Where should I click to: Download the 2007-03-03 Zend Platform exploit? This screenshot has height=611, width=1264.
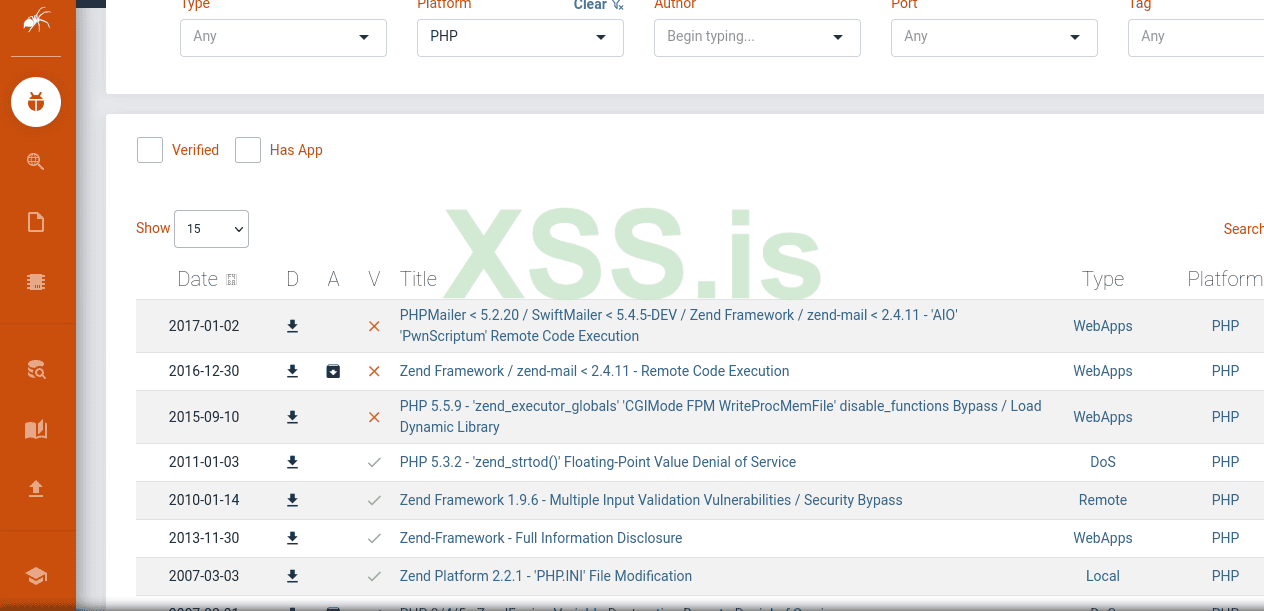(x=292, y=576)
